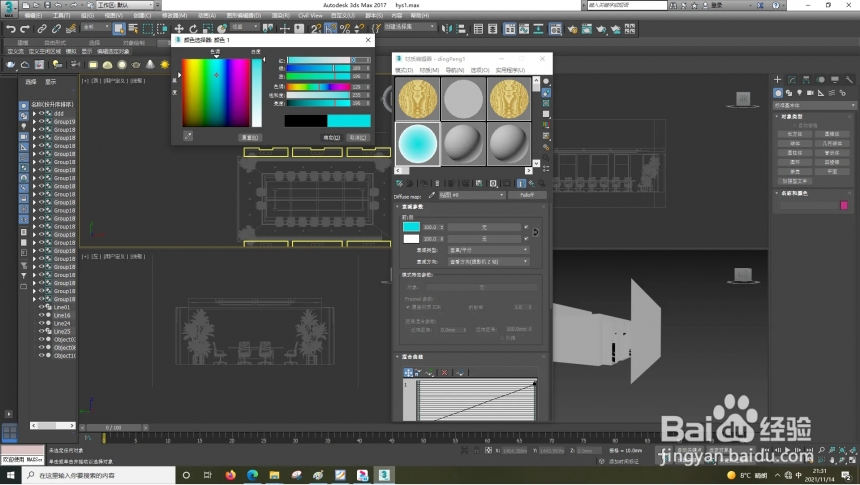Open the Civil View menu
The height and width of the screenshot is (485, 860).
pyautogui.click(x=310, y=15)
